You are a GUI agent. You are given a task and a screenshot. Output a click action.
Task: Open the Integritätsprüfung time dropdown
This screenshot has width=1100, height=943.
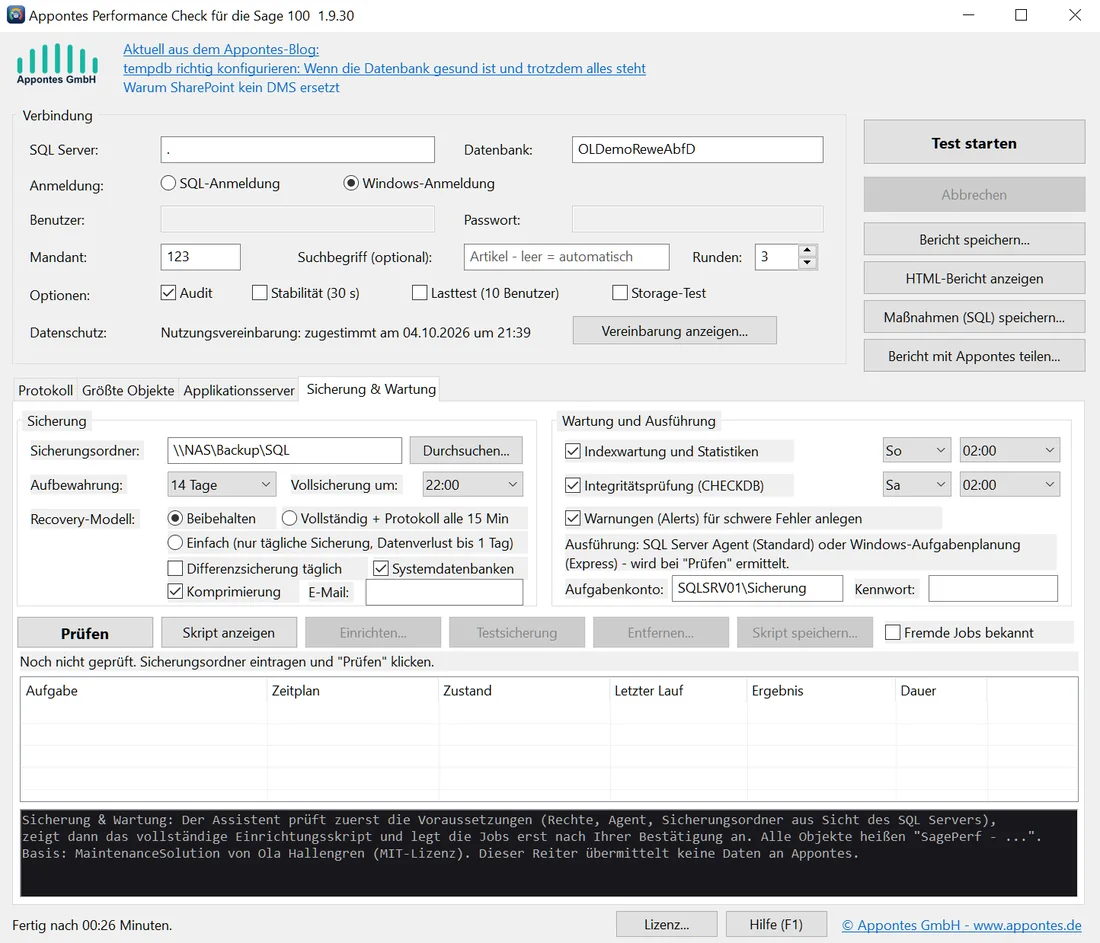click(1010, 485)
